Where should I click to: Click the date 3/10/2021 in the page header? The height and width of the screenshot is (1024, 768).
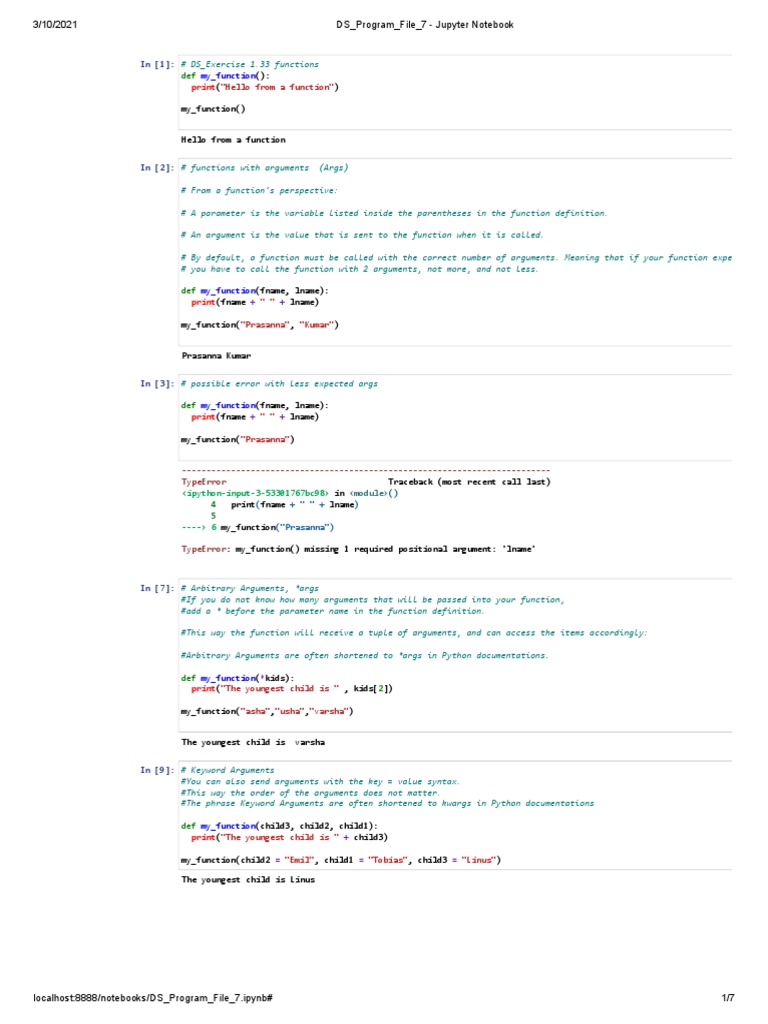coord(55,25)
